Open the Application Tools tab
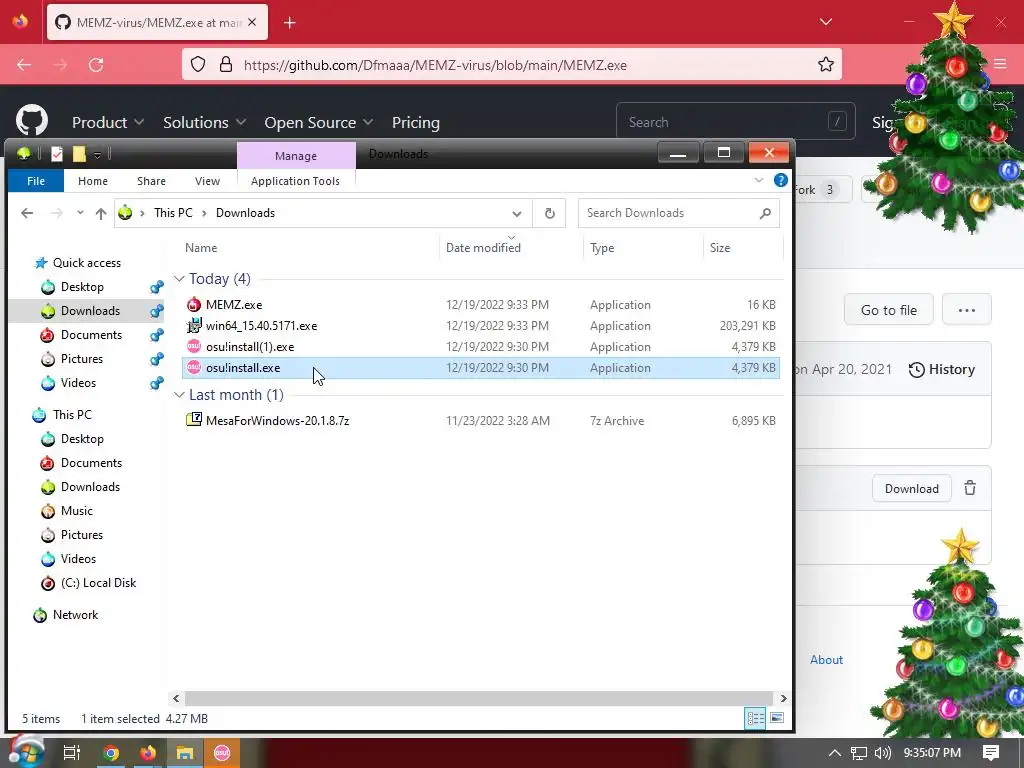Image resolution: width=1024 pixels, height=768 pixels. coord(295,181)
